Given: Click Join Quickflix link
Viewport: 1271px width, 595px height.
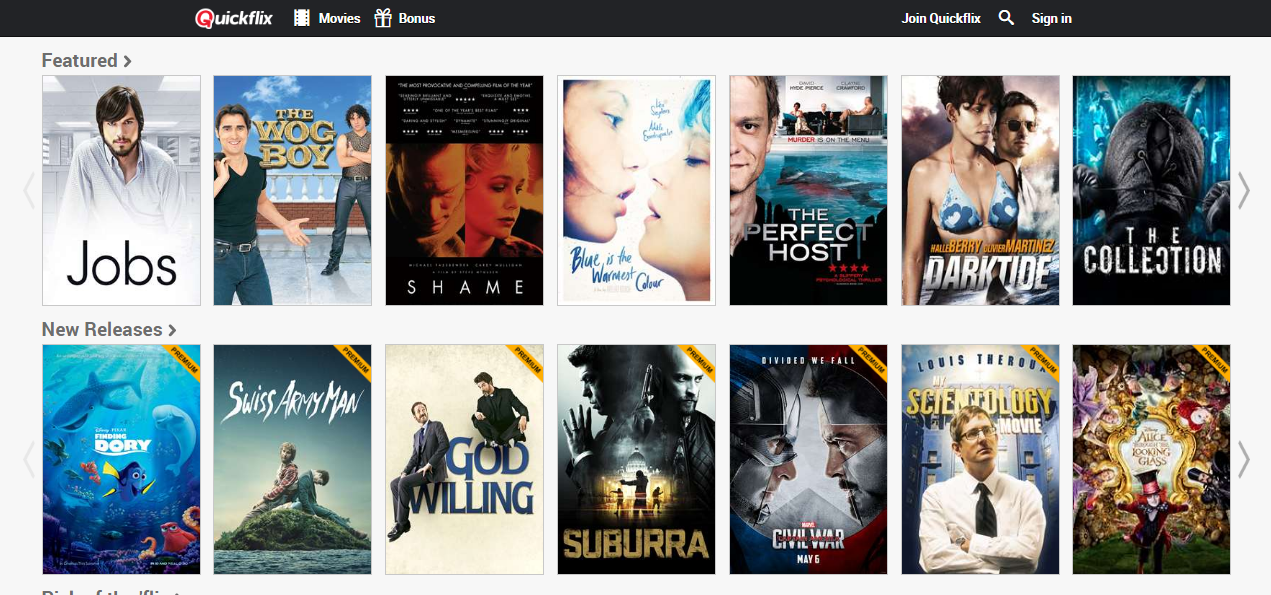Looking at the screenshot, I should [941, 18].
